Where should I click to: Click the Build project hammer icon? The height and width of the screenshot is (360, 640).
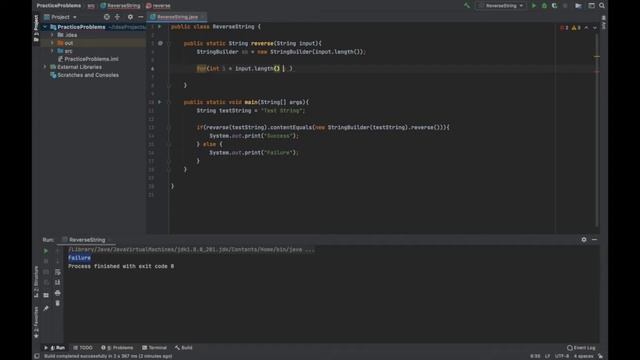point(467,6)
